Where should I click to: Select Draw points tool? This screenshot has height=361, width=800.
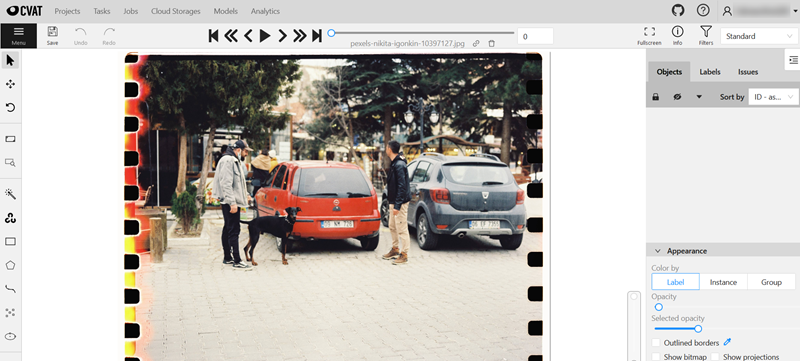pos(10,313)
